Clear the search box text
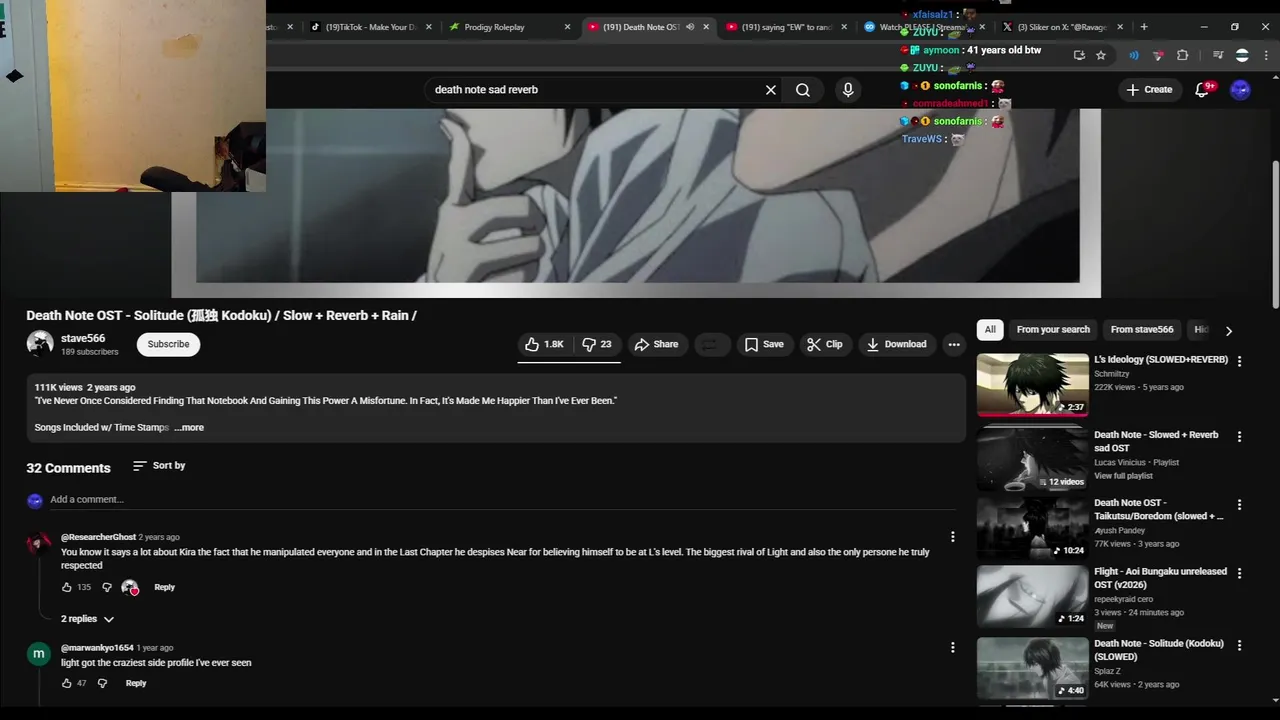Viewport: 1280px width, 720px height. tap(771, 90)
